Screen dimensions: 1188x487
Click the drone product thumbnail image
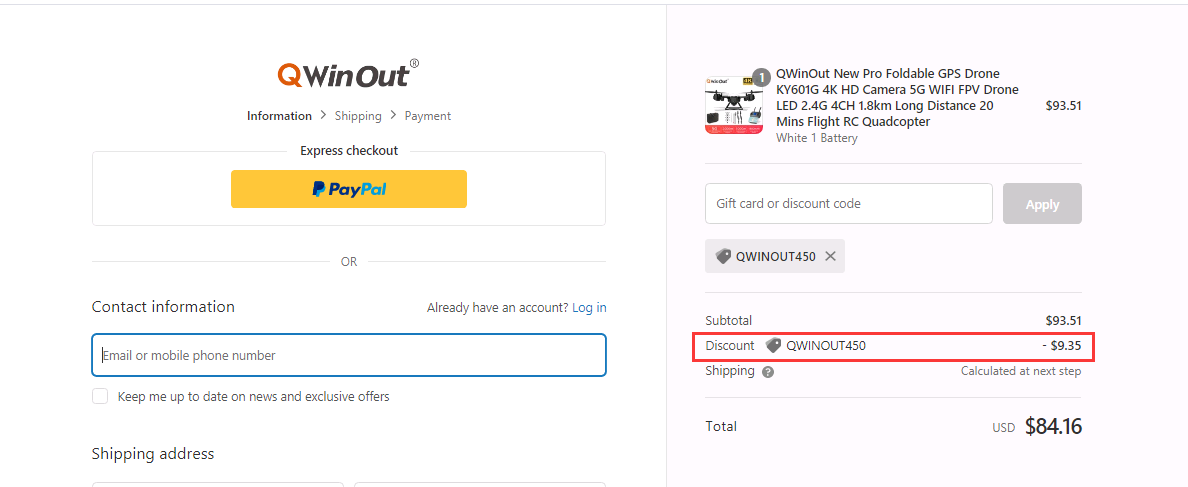pyautogui.click(x=733, y=104)
